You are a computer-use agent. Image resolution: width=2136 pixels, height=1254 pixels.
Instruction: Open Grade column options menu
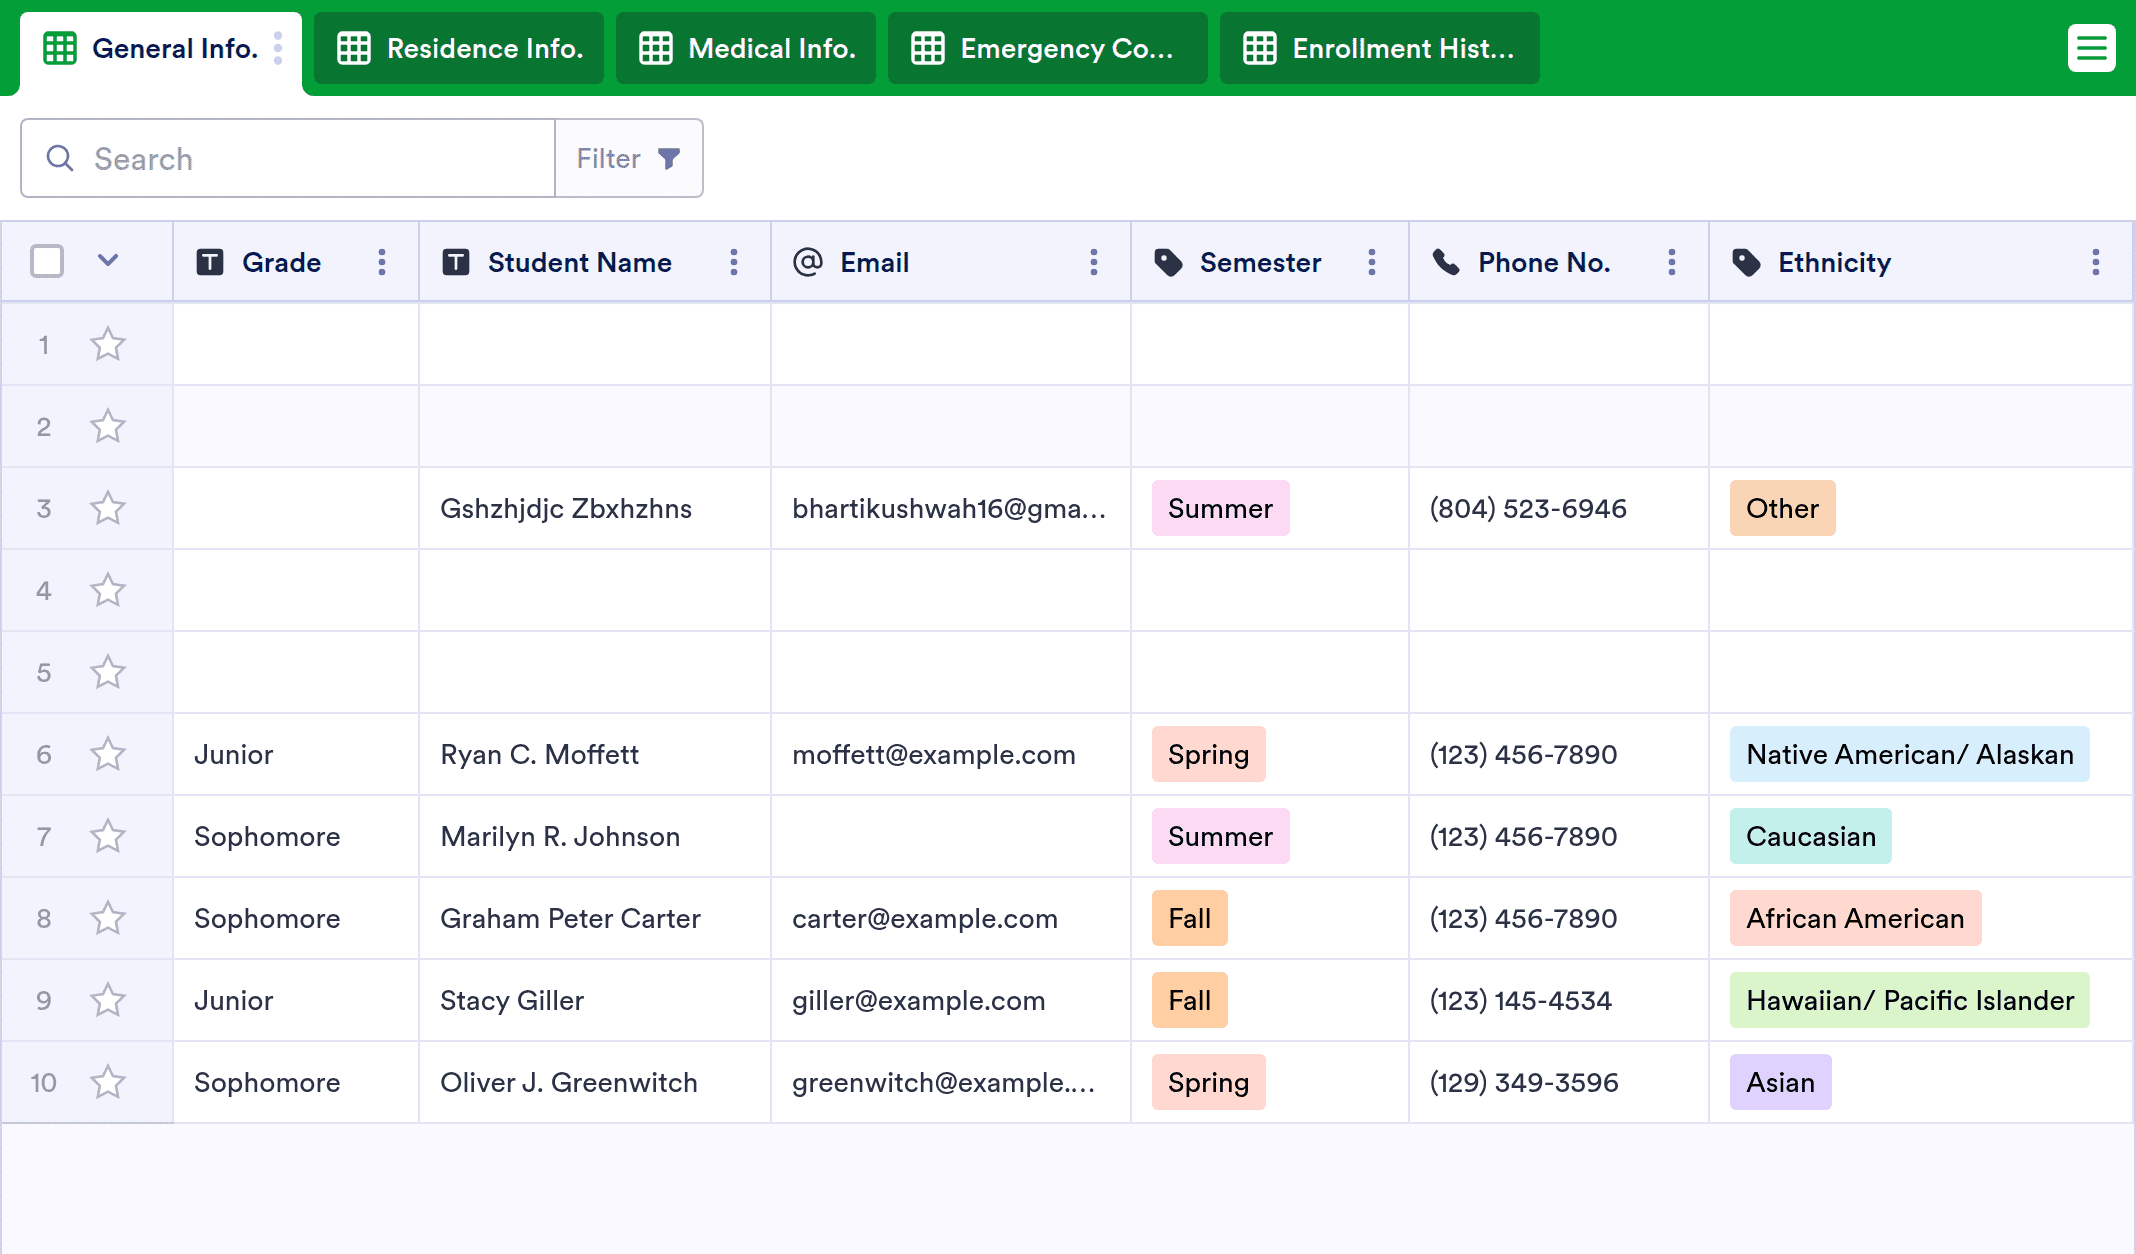click(x=382, y=262)
